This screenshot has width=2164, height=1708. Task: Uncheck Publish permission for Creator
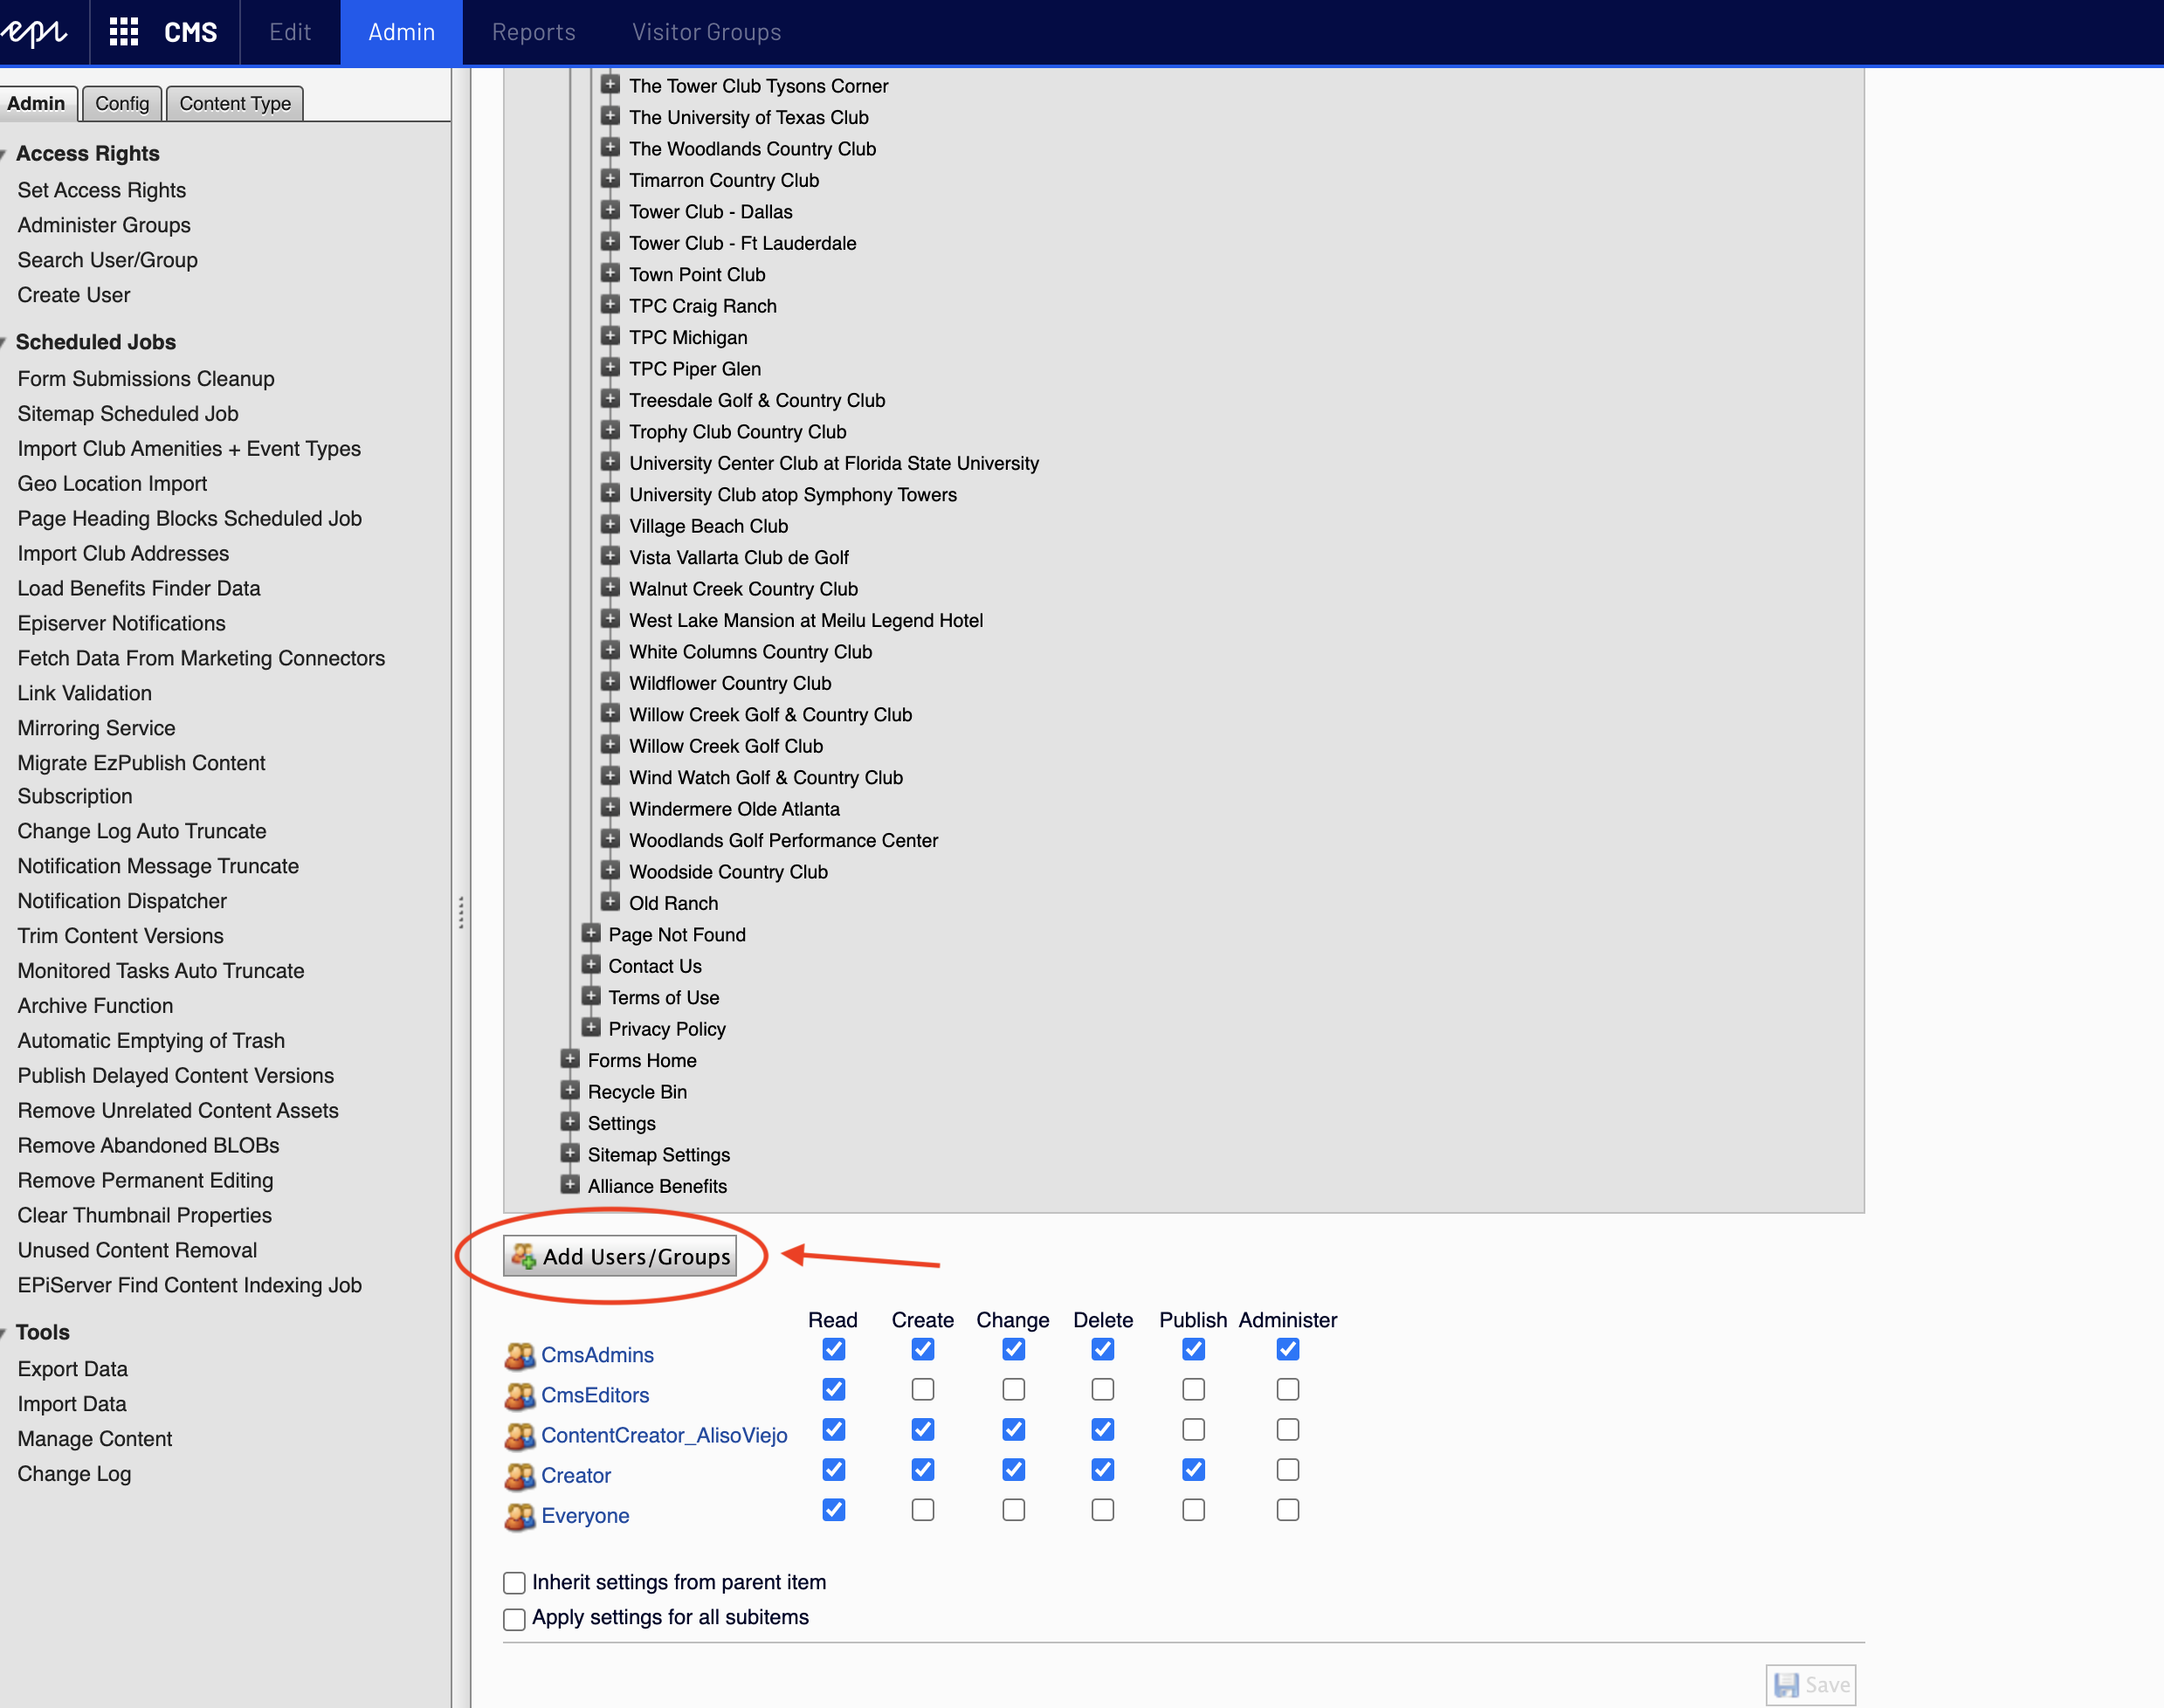click(x=1193, y=1470)
